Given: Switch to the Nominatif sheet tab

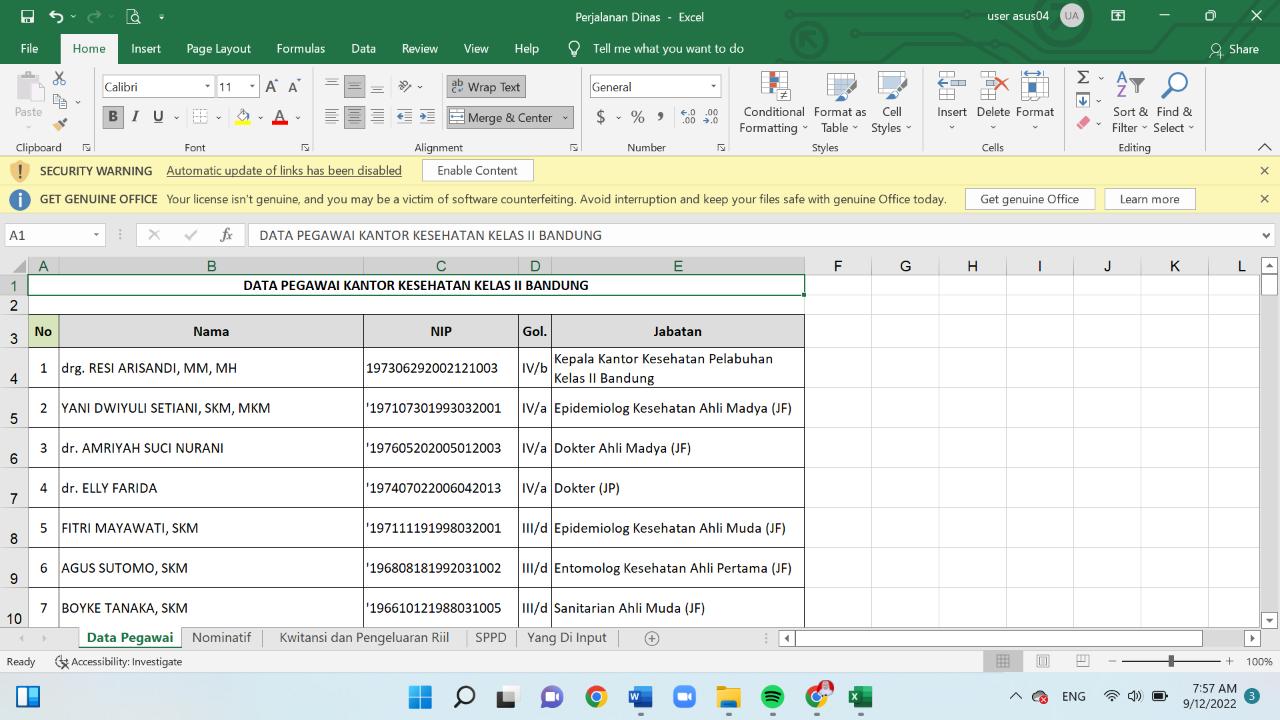Looking at the screenshot, I should [221, 637].
